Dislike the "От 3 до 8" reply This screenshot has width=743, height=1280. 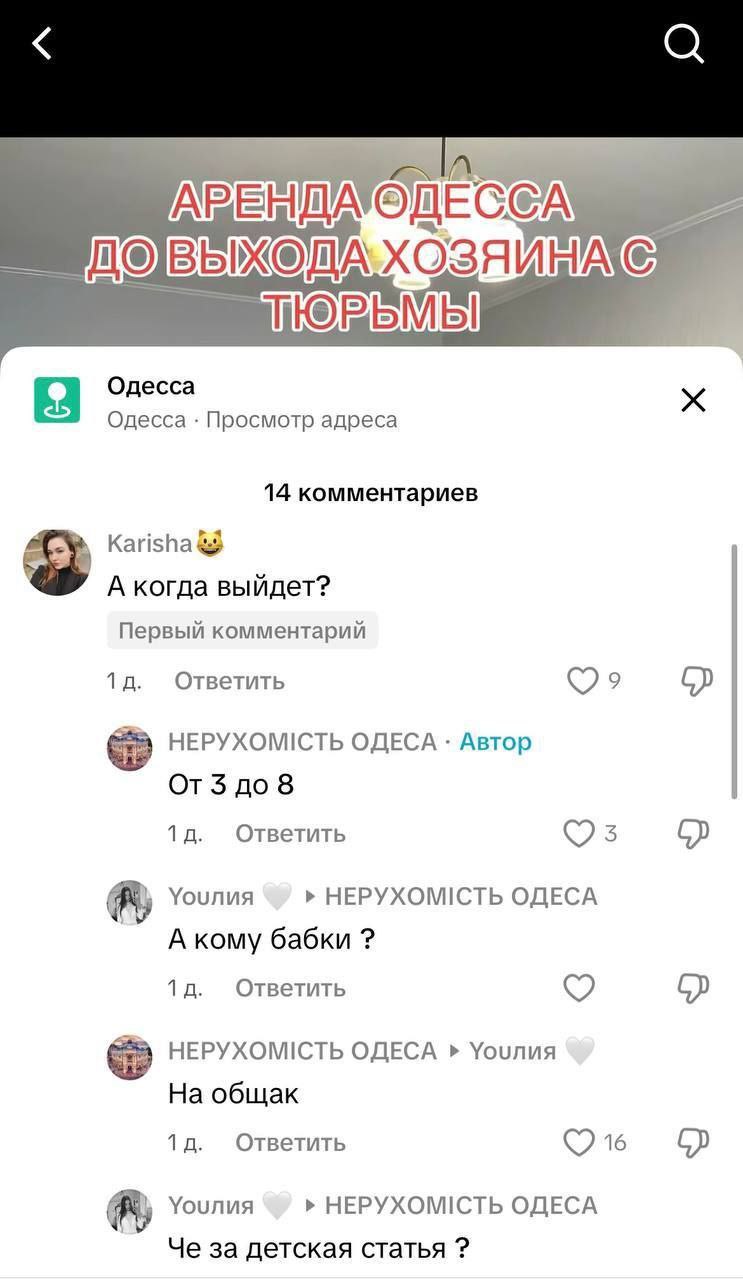click(694, 833)
